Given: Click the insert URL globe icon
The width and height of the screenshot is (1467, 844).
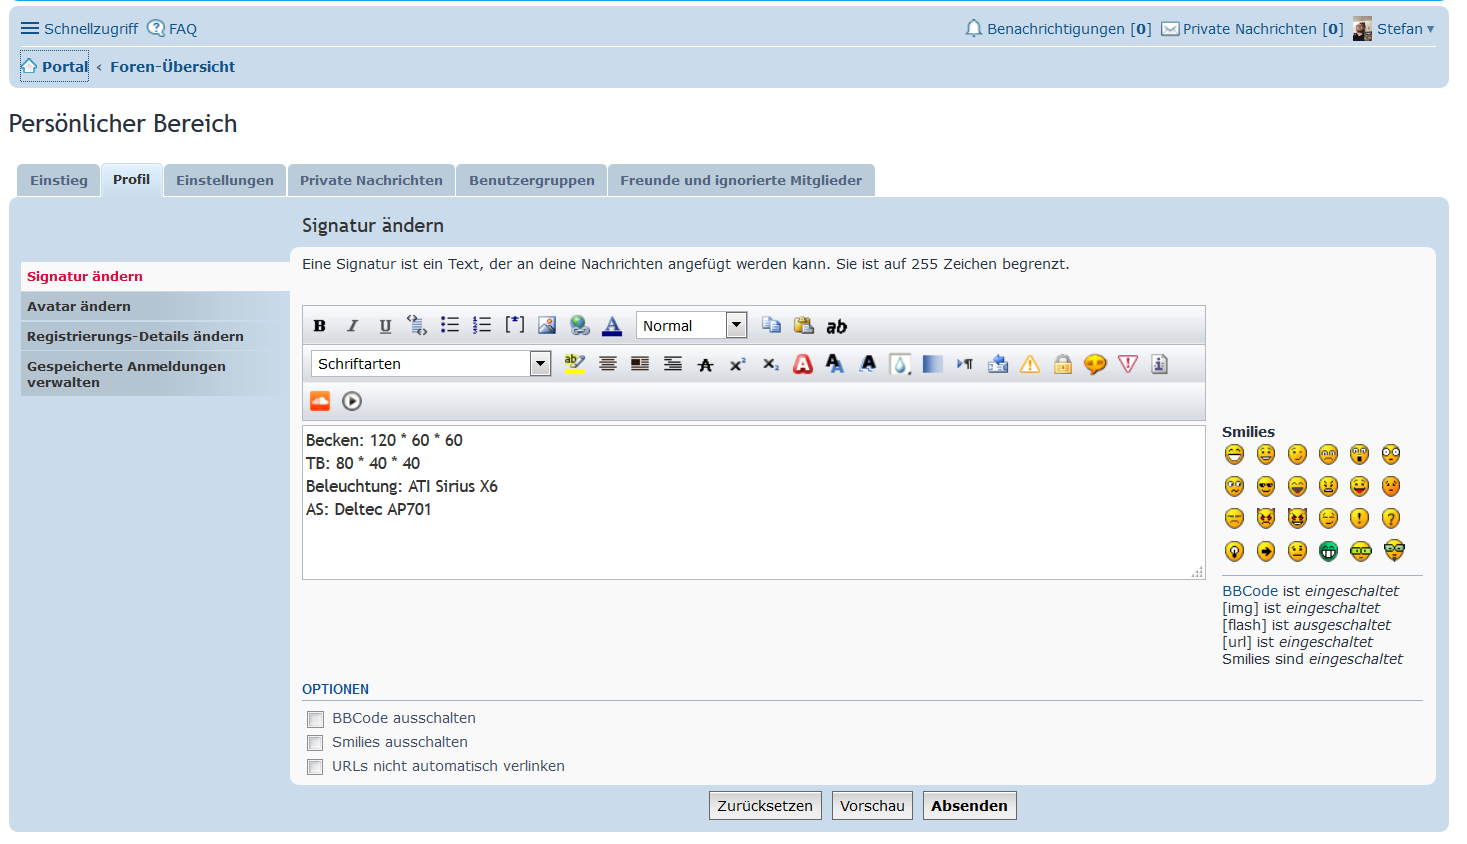Looking at the screenshot, I should [579, 326].
